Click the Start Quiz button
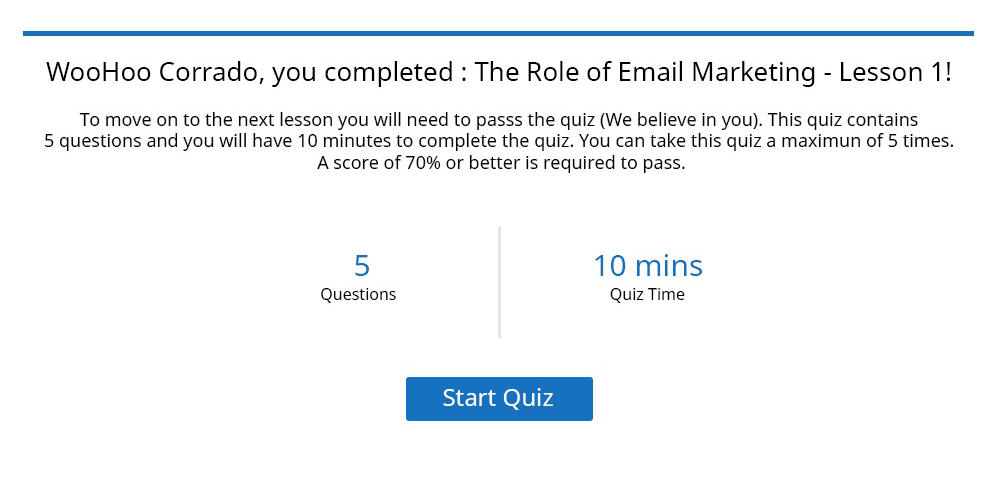The image size is (1000, 480). coord(499,398)
